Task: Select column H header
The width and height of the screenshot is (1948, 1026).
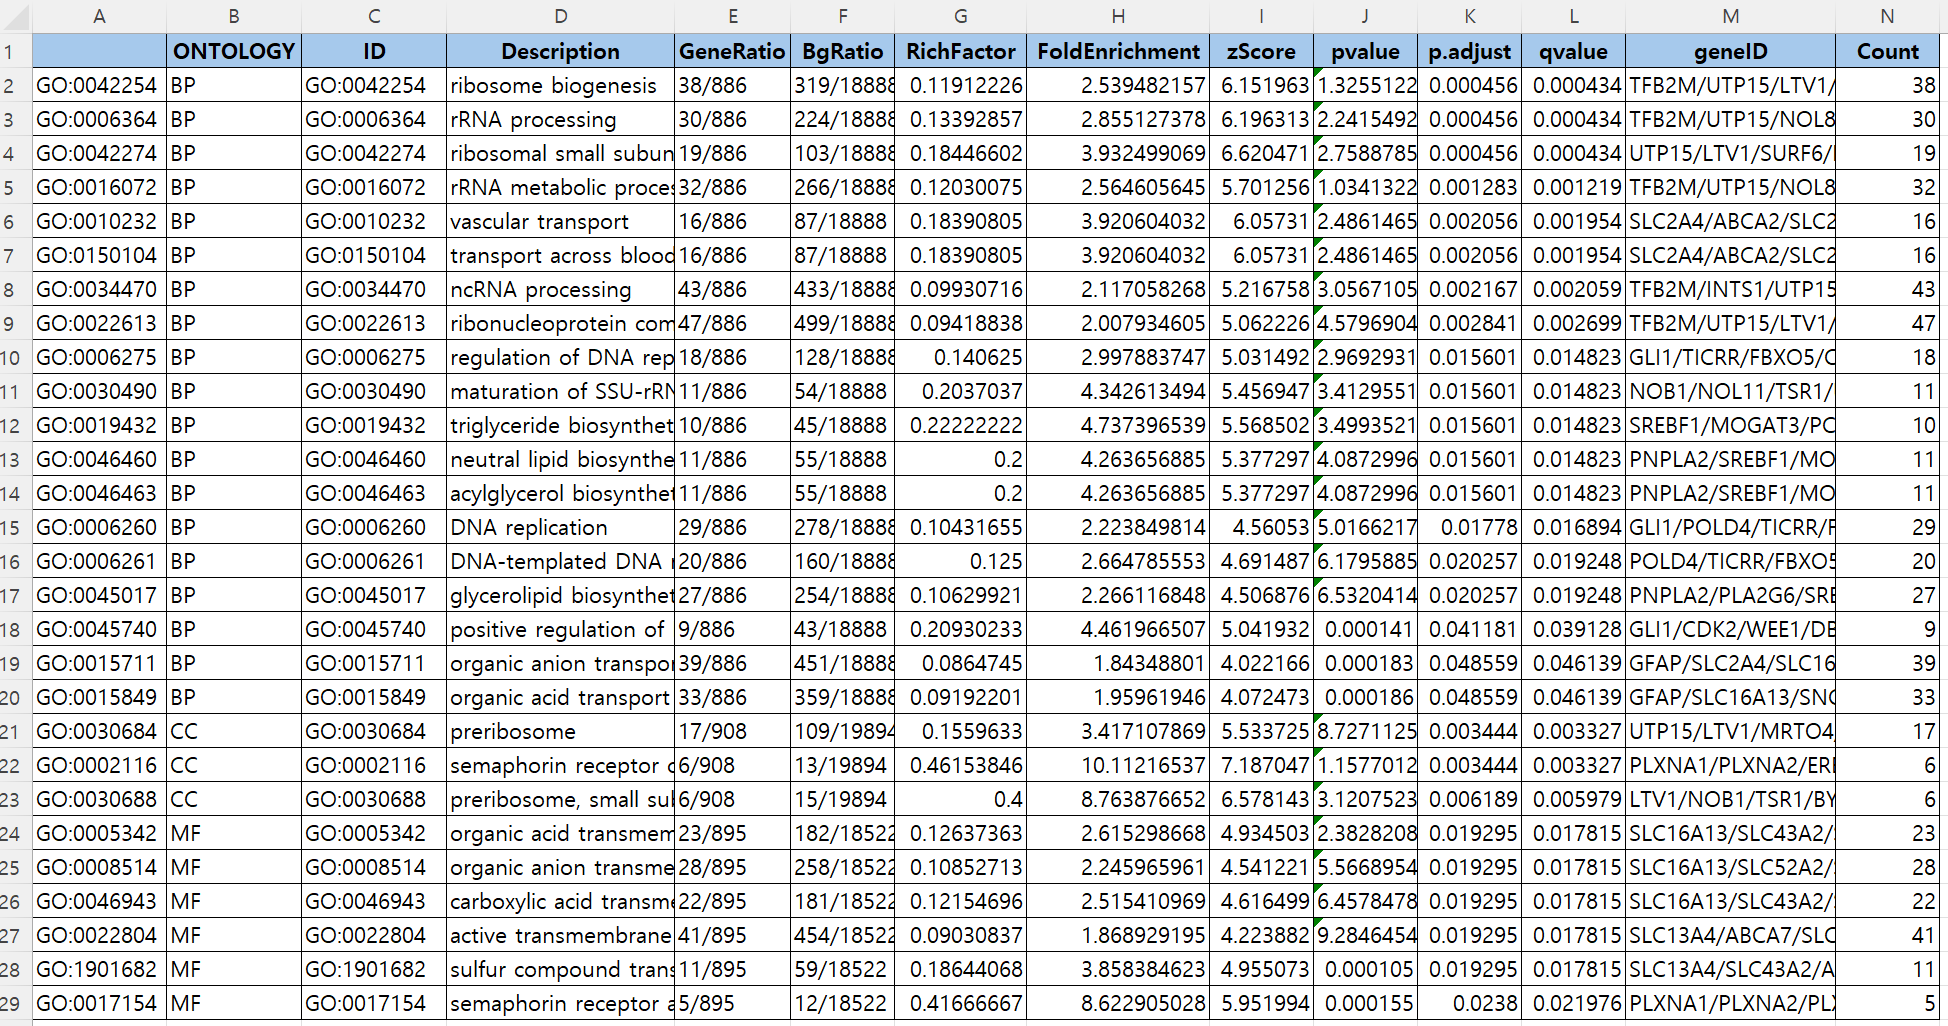Action: click(1117, 16)
